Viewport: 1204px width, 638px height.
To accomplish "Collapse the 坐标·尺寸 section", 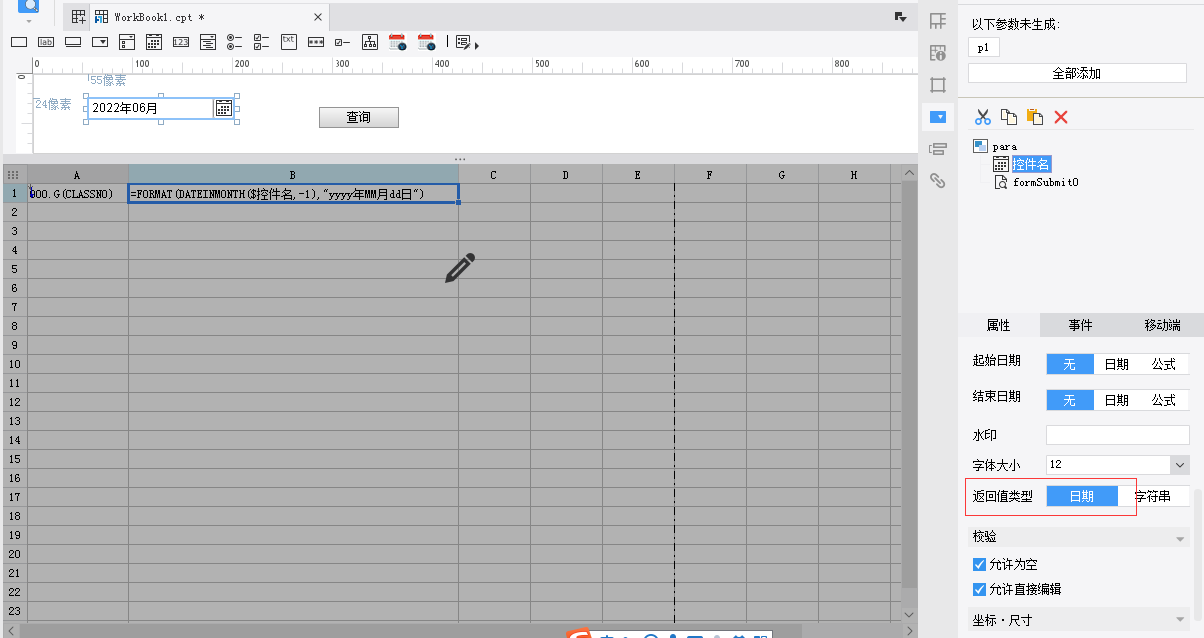I will (x=1181, y=621).
